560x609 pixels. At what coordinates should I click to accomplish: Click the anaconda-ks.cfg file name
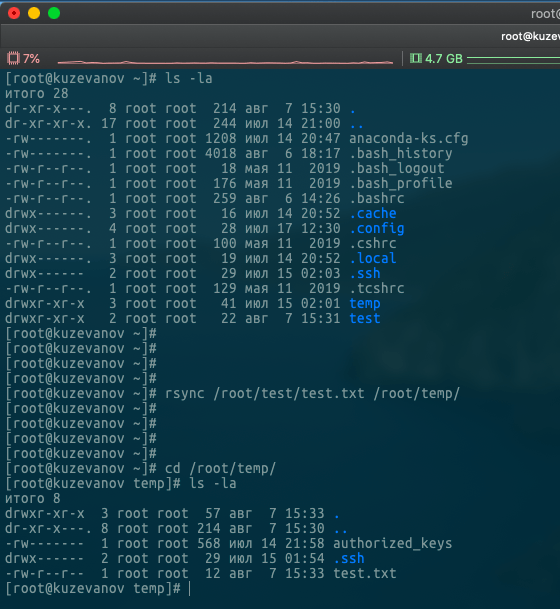click(409, 138)
